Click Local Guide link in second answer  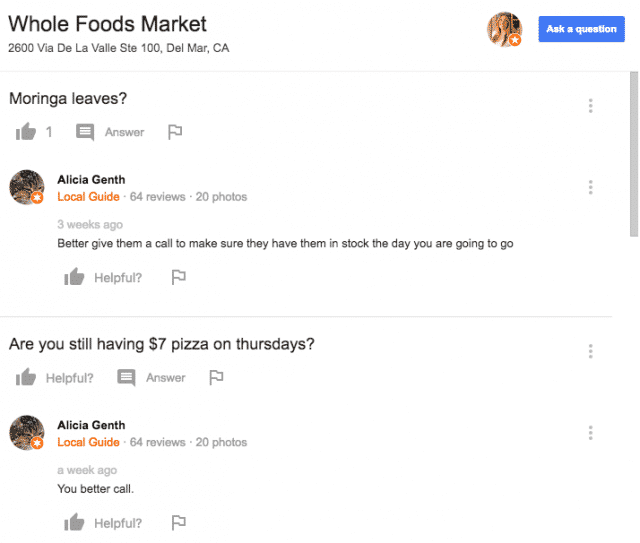click(88, 442)
